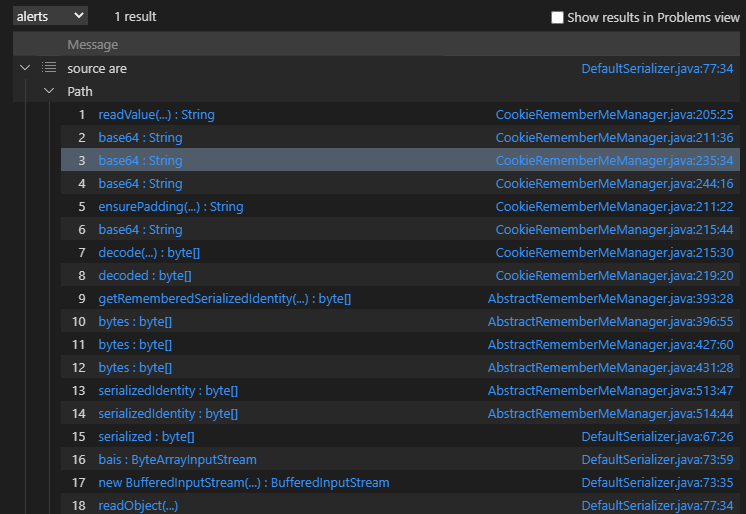The width and height of the screenshot is (746, 514).
Task: Open CookieRememberMeManager.java:219:20 location link
Action: point(614,276)
